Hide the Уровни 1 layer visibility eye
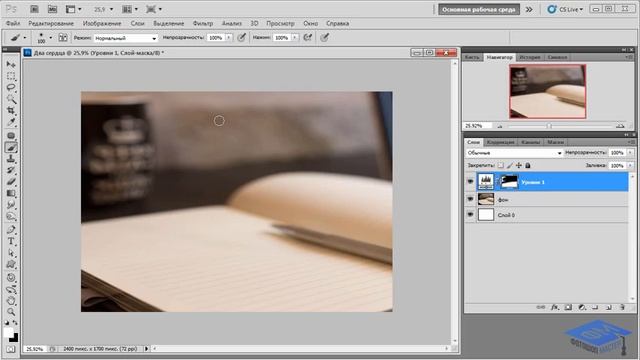Image resolution: width=640 pixels, height=360 pixels. 470,182
